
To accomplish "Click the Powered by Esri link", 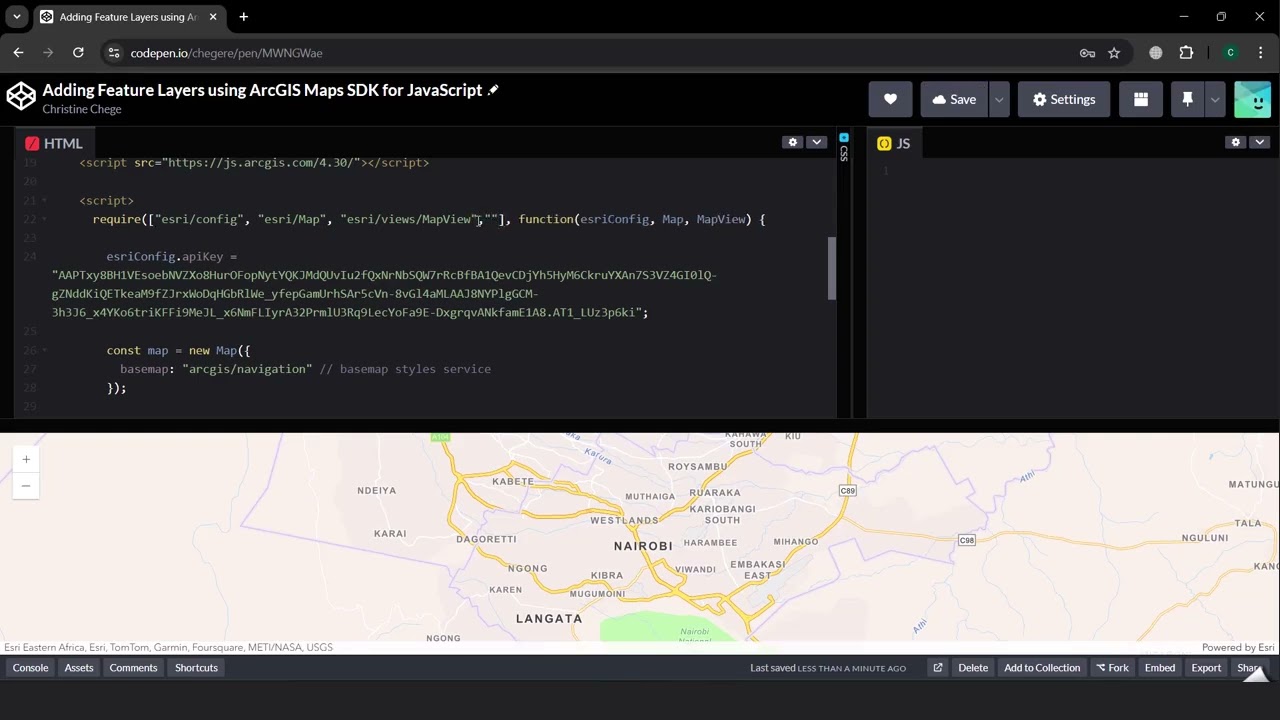I will click(1238, 647).
